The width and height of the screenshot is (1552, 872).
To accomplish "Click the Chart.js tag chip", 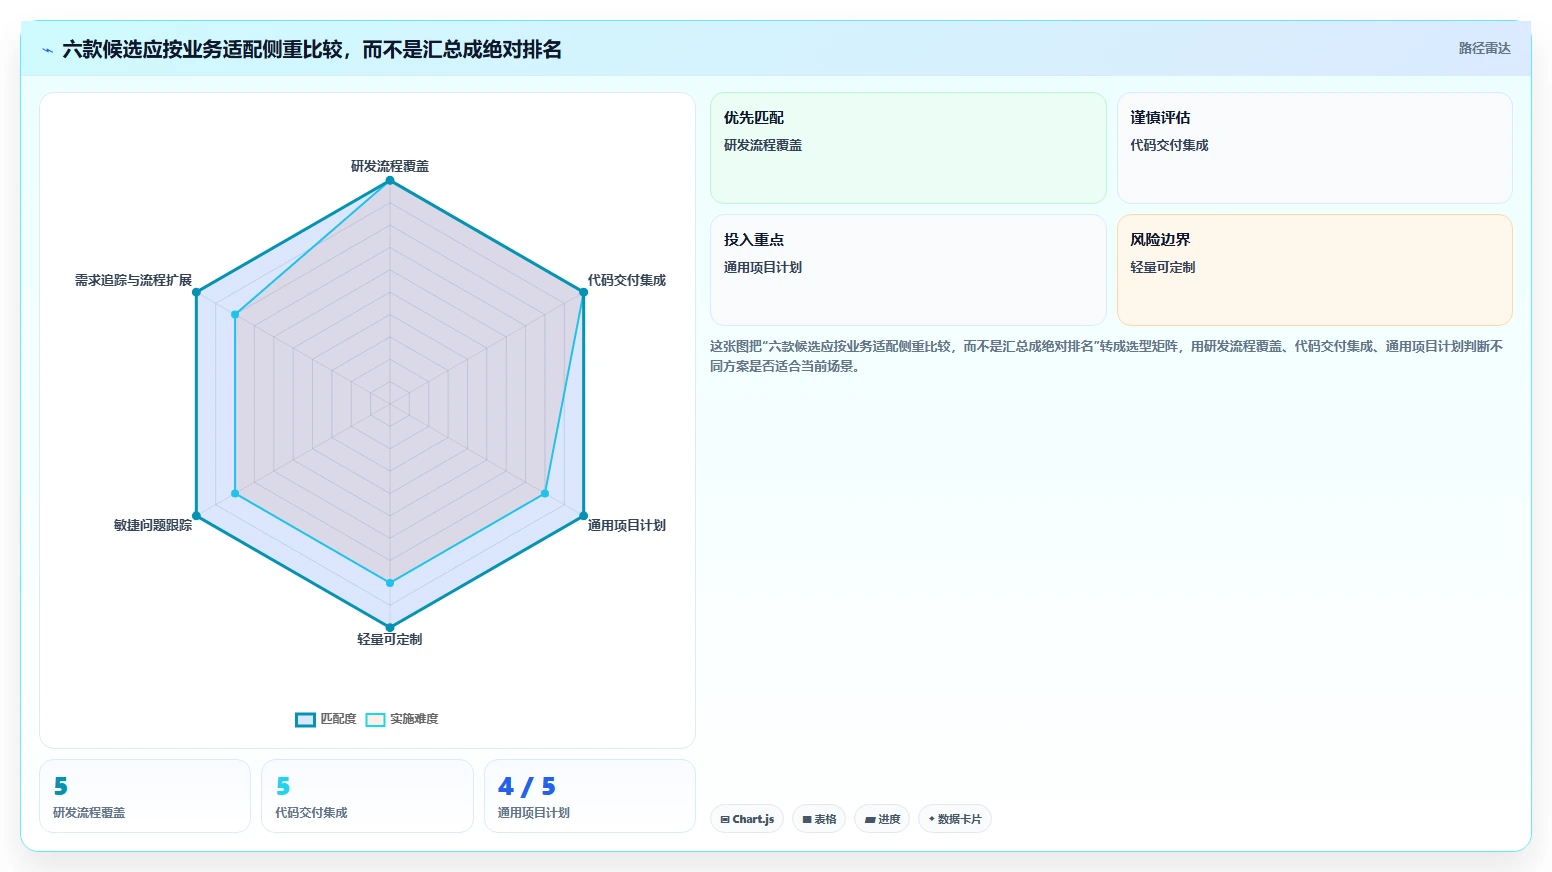I will pyautogui.click(x=747, y=819).
